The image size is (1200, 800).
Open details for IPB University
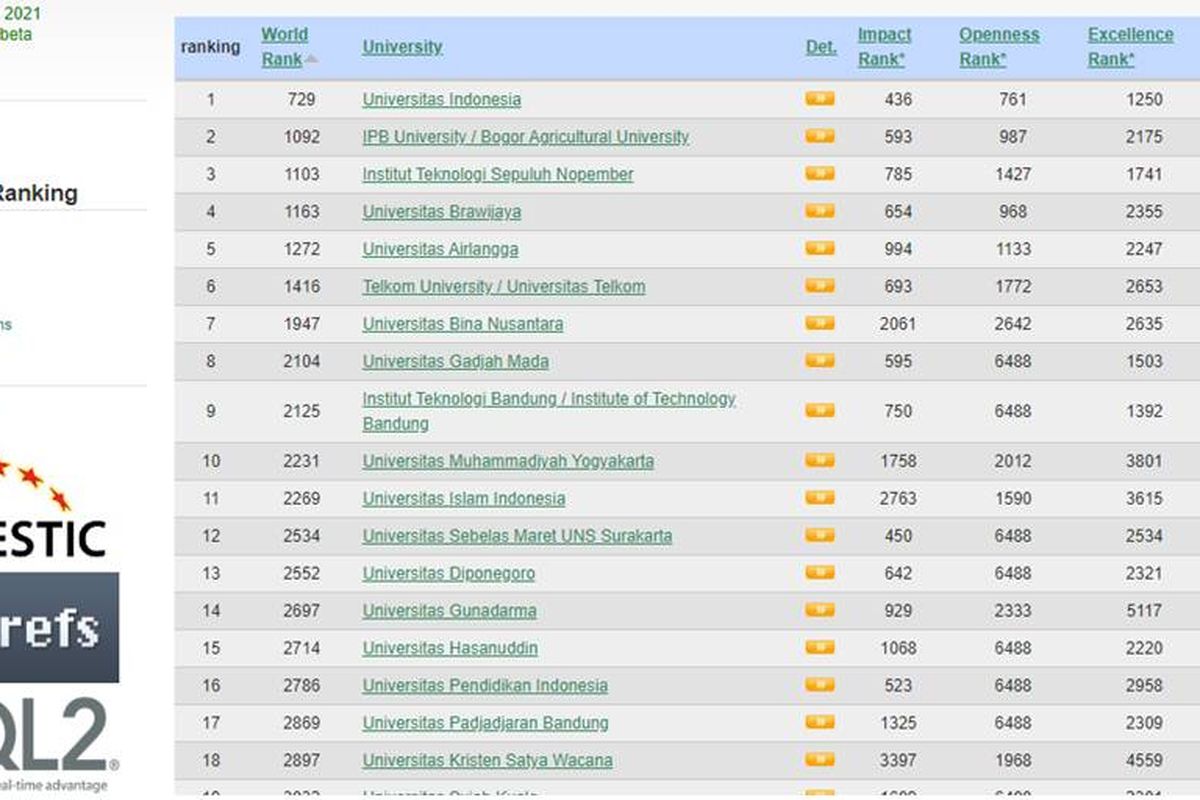pos(819,136)
